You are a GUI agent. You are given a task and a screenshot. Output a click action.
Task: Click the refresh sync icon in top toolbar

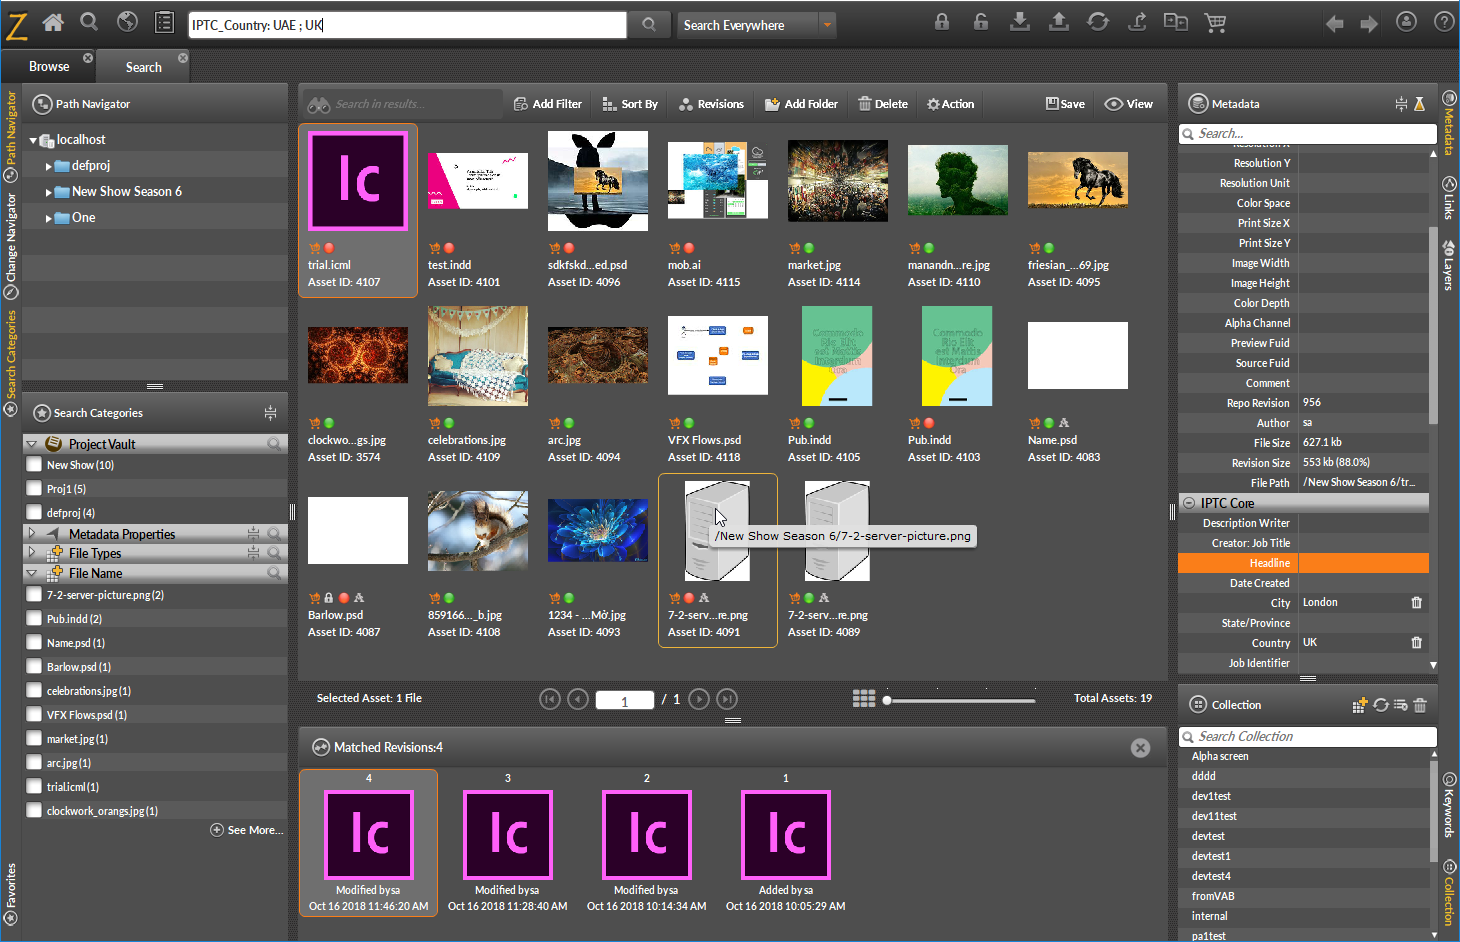(1098, 22)
